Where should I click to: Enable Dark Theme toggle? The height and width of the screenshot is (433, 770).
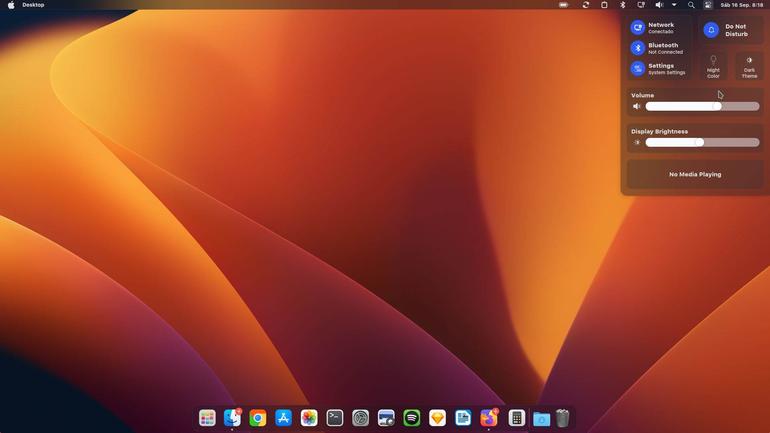click(749, 67)
